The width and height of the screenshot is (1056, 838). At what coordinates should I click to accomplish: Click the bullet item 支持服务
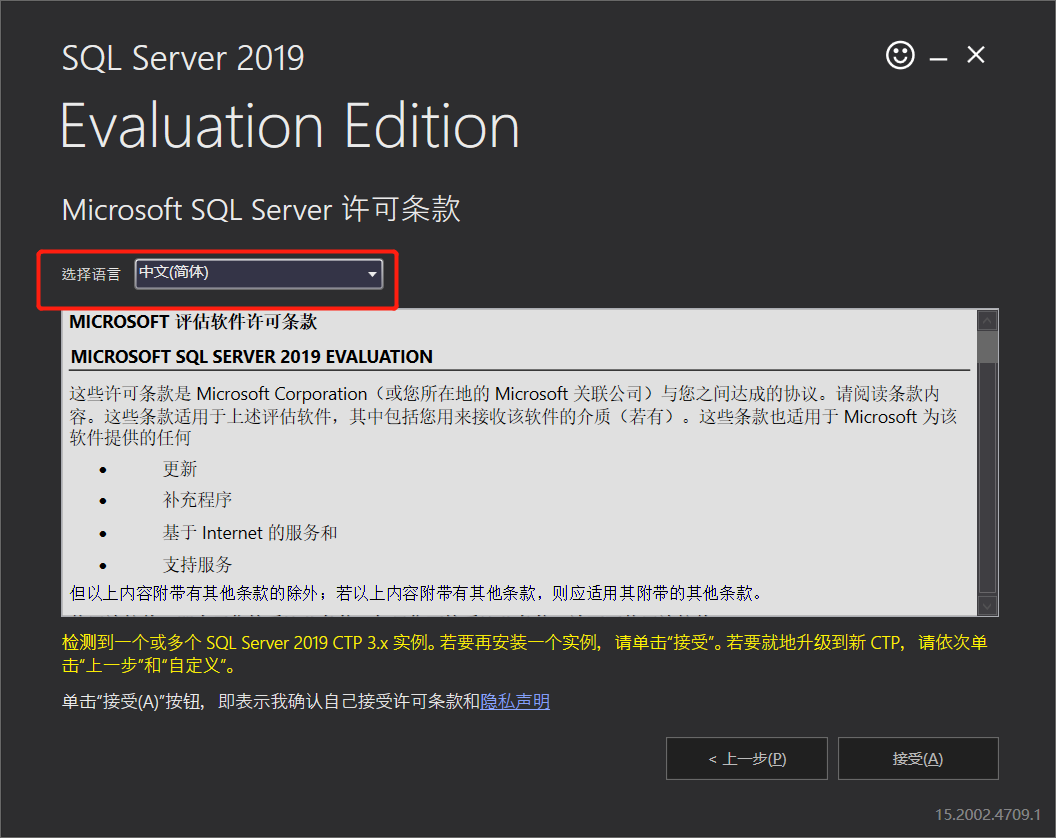[x=197, y=565]
